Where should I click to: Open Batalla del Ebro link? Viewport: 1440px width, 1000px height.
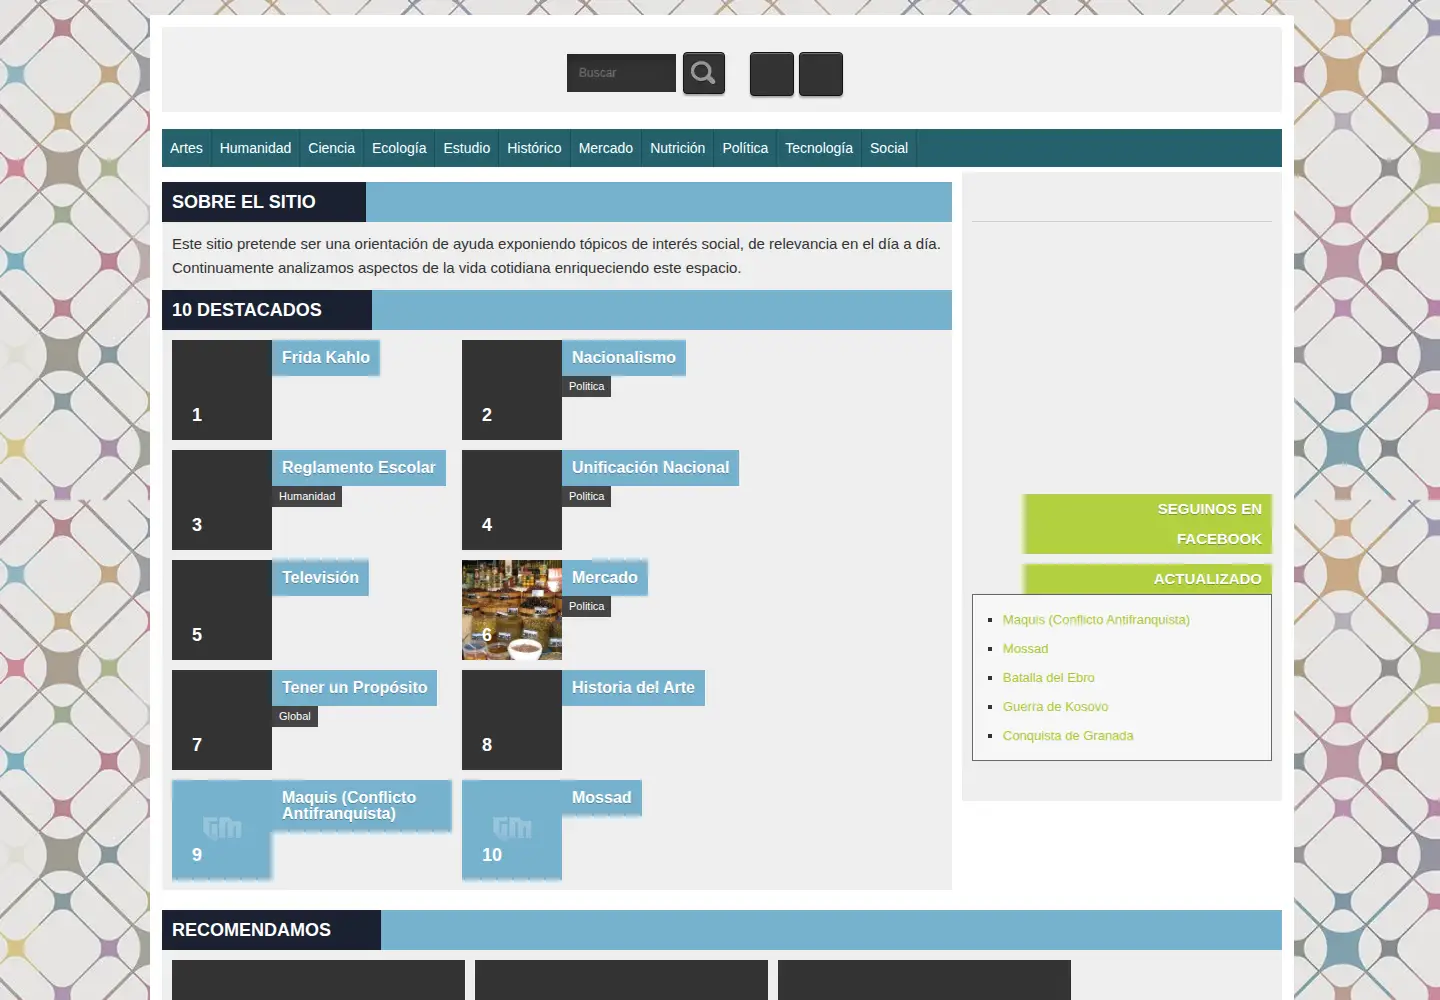click(x=1048, y=678)
